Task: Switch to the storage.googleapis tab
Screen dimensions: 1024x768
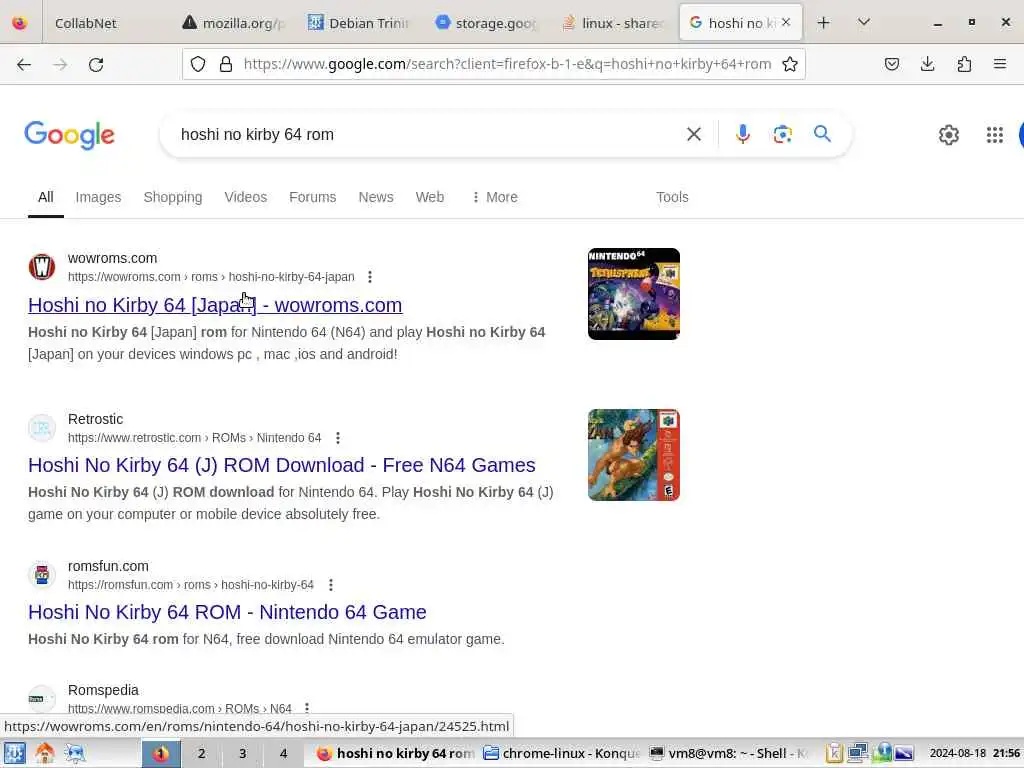Action: 487,23
